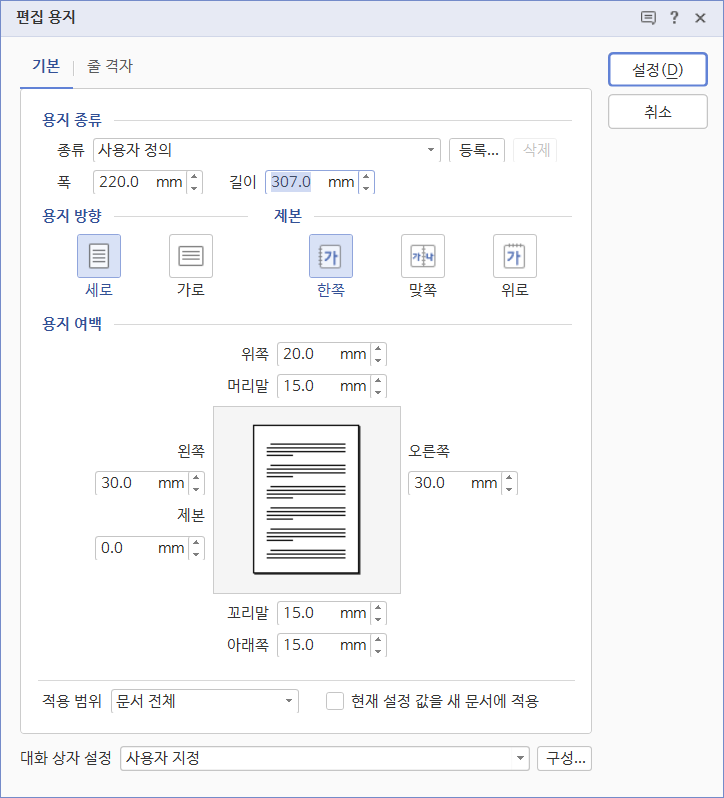The height and width of the screenshot is (798, 724).
Task: Click the page layout preview thumbnail
Action: click(307, 500)
